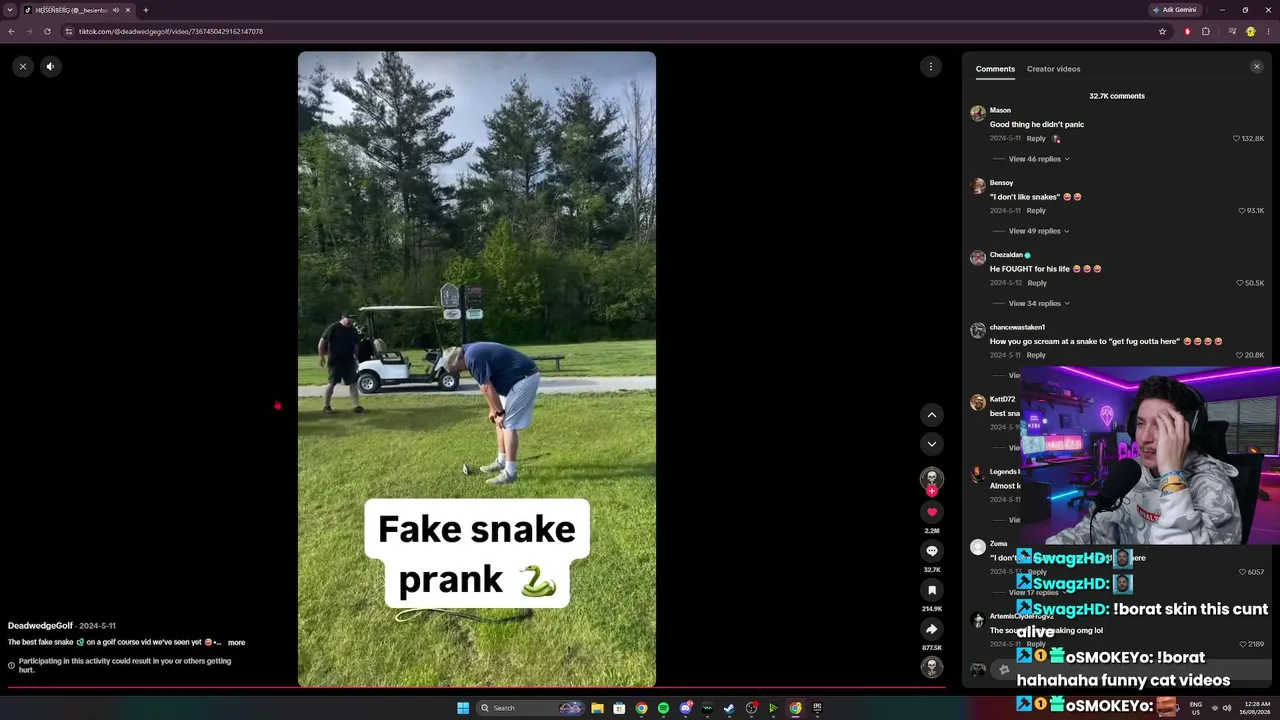
Task: Open the Windows Start menu
Action: click(x=463, y=708)
